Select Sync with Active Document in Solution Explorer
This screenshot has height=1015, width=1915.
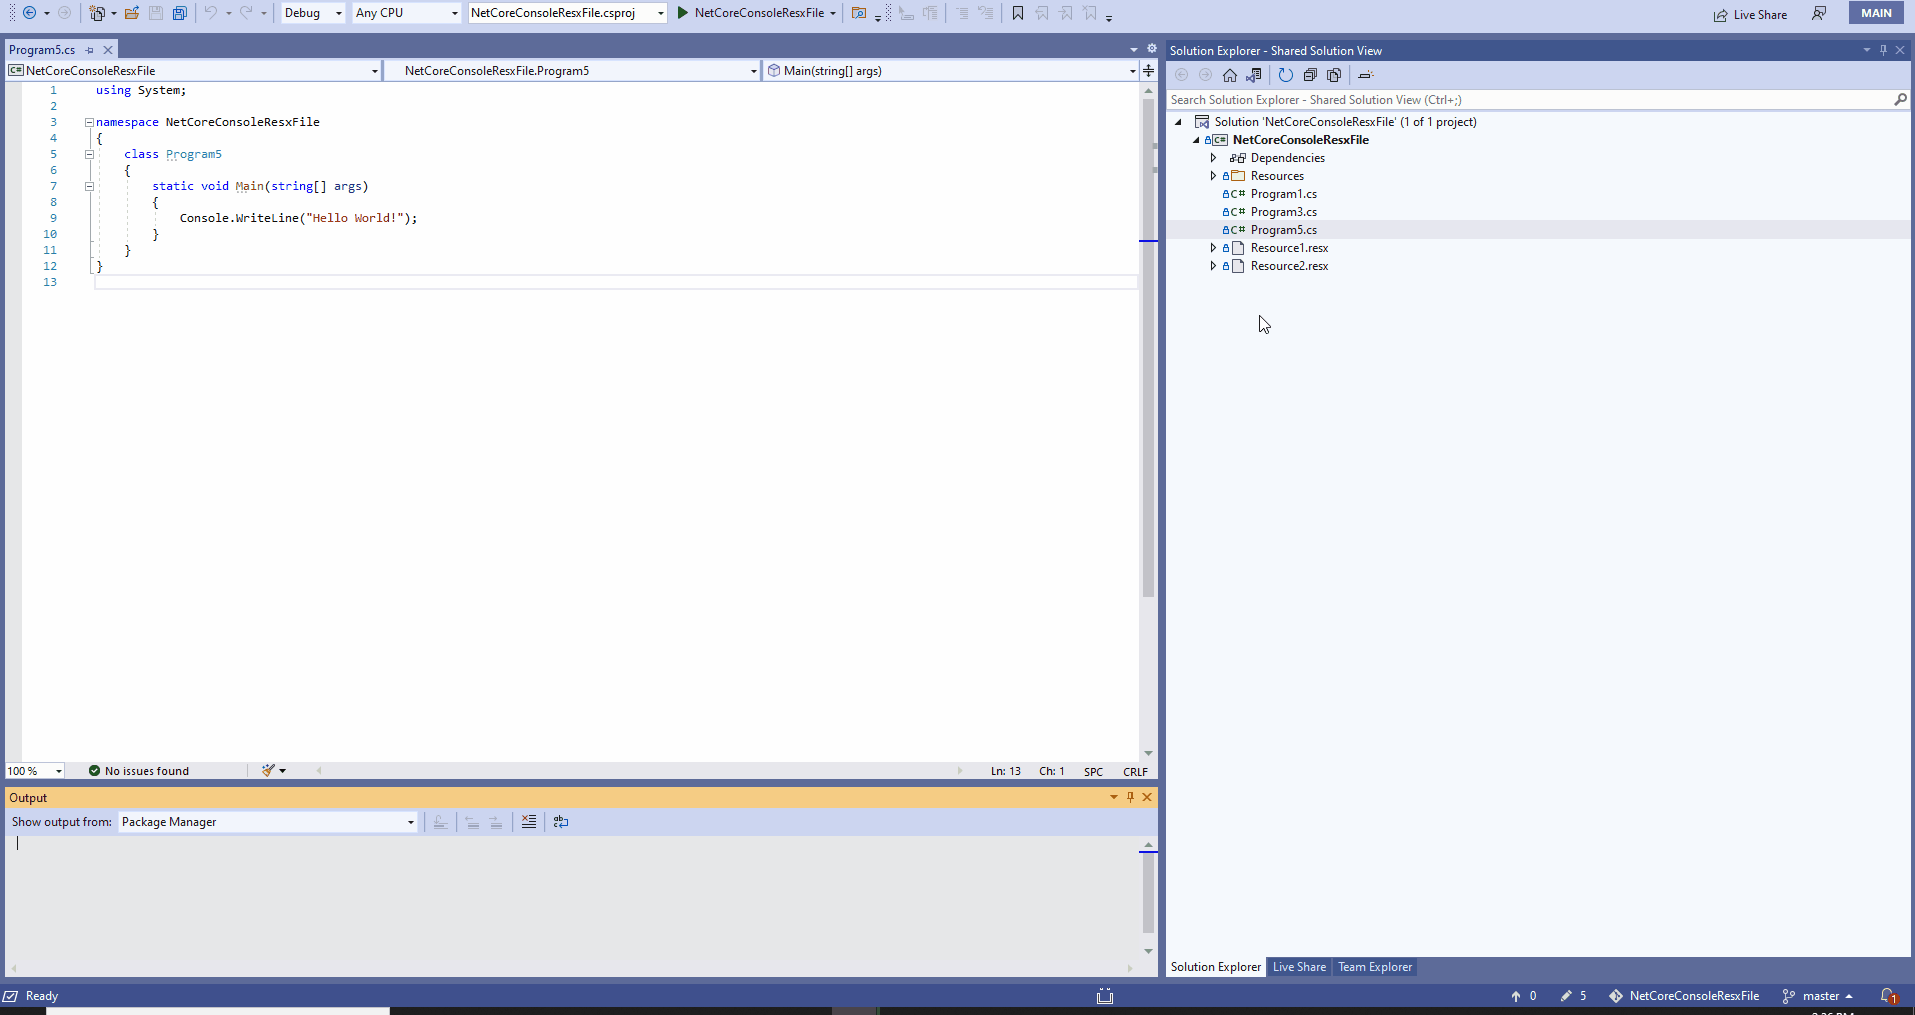coord(1253,74)
